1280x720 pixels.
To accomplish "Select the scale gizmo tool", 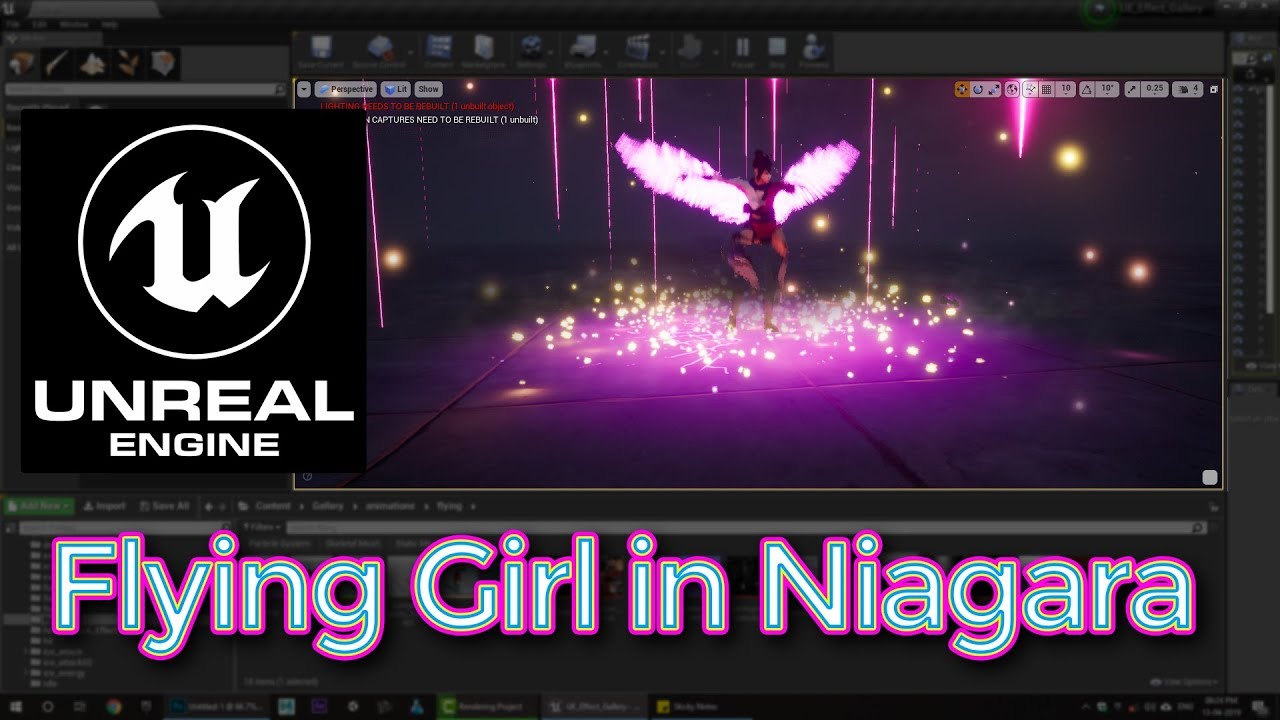I will [x=994, y=89].
